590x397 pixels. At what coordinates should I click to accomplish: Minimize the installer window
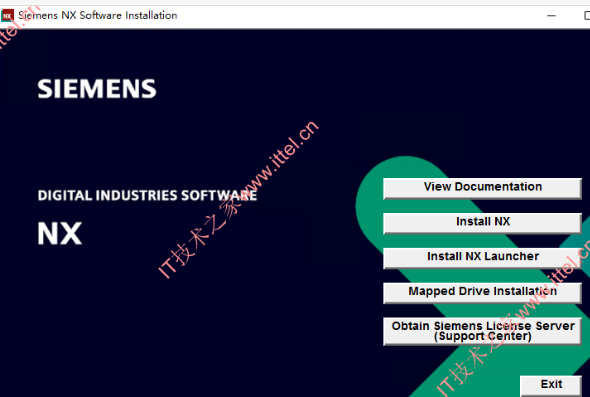(x=551, y=15)
